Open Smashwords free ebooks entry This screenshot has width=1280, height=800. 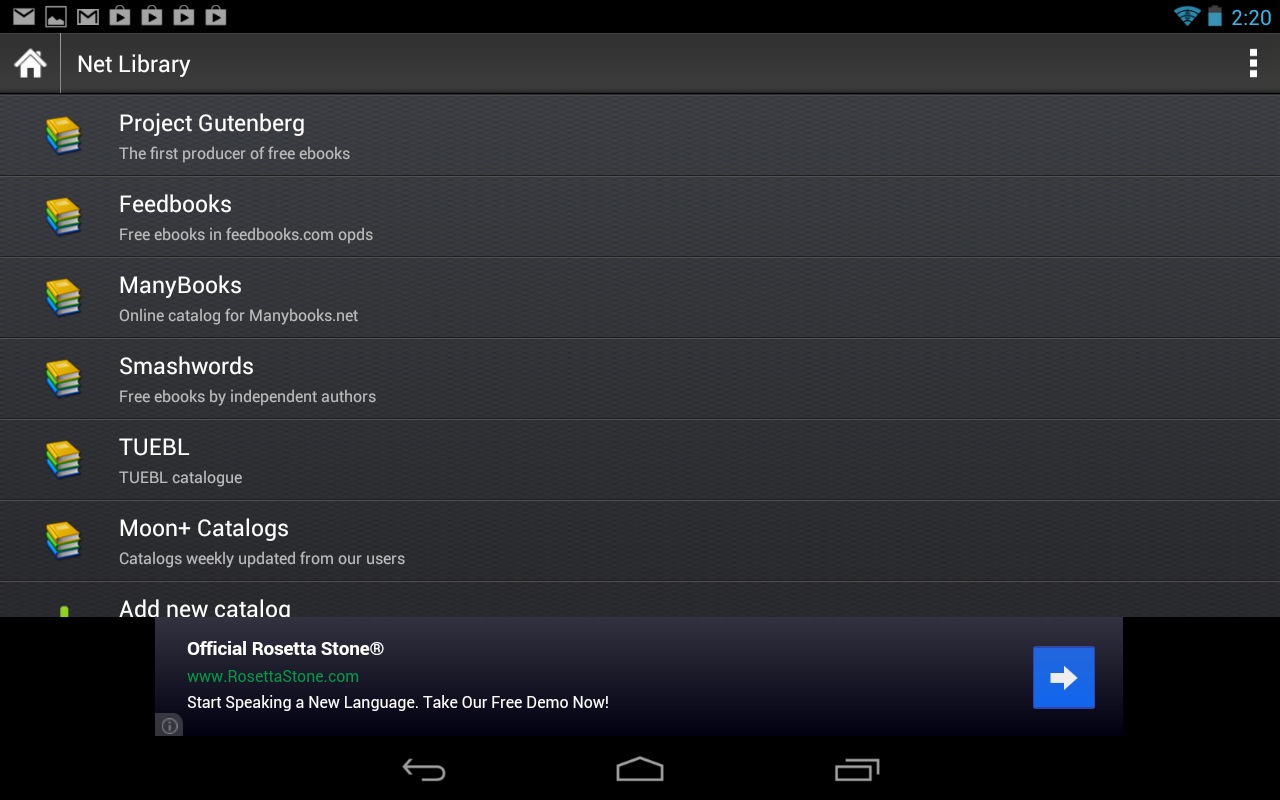tap(640, 379)
